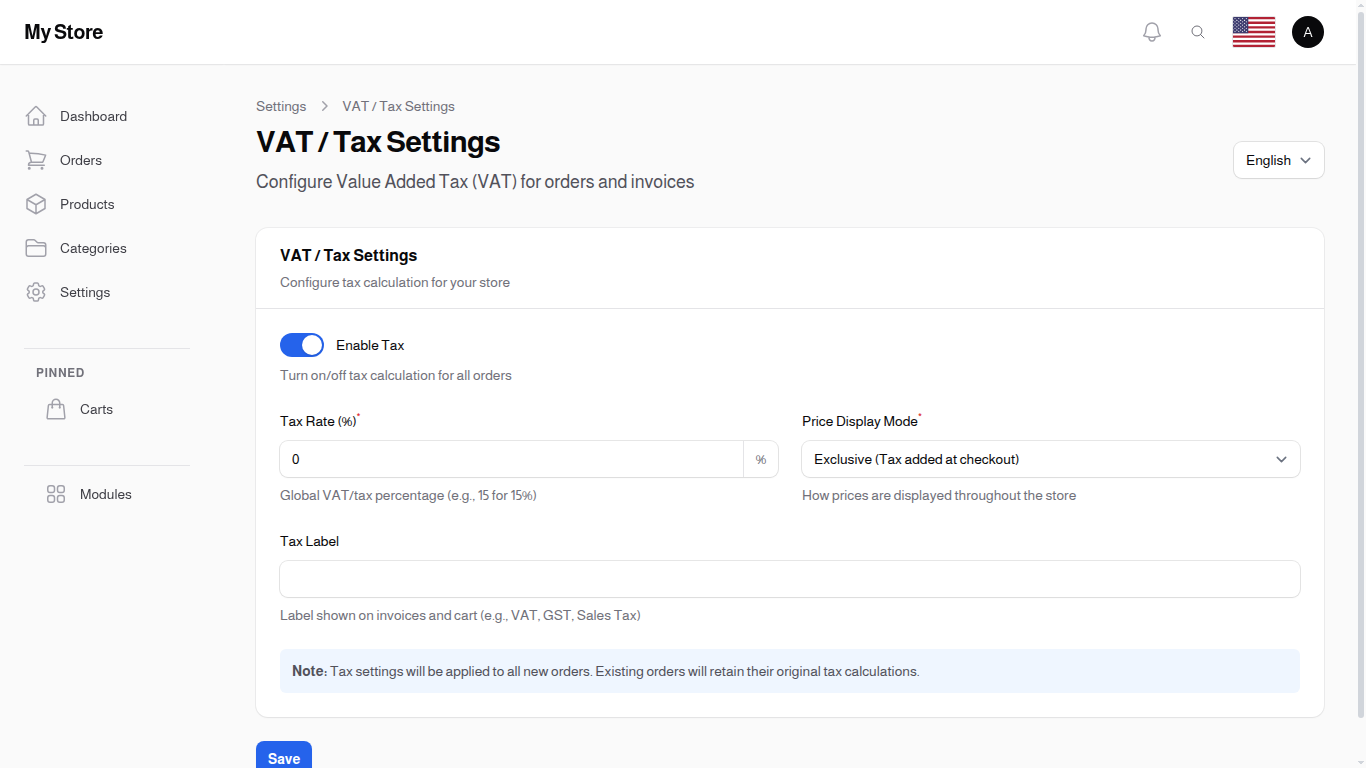Change the store country via the US flag
The height and width of the screenshot is (768, 1366).
1253,31
